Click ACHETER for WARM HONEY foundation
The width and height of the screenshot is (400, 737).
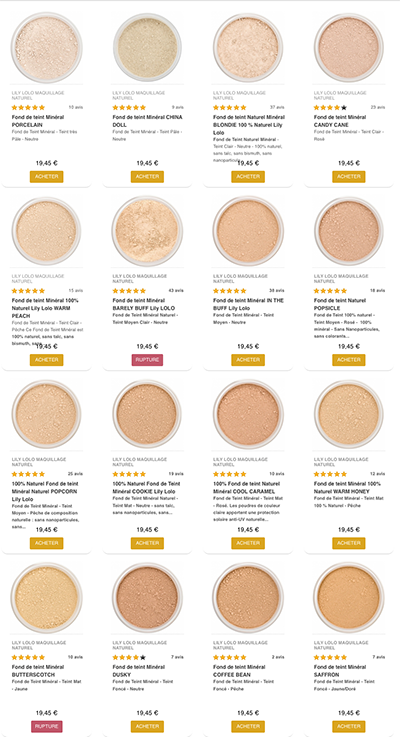(349, 543)
